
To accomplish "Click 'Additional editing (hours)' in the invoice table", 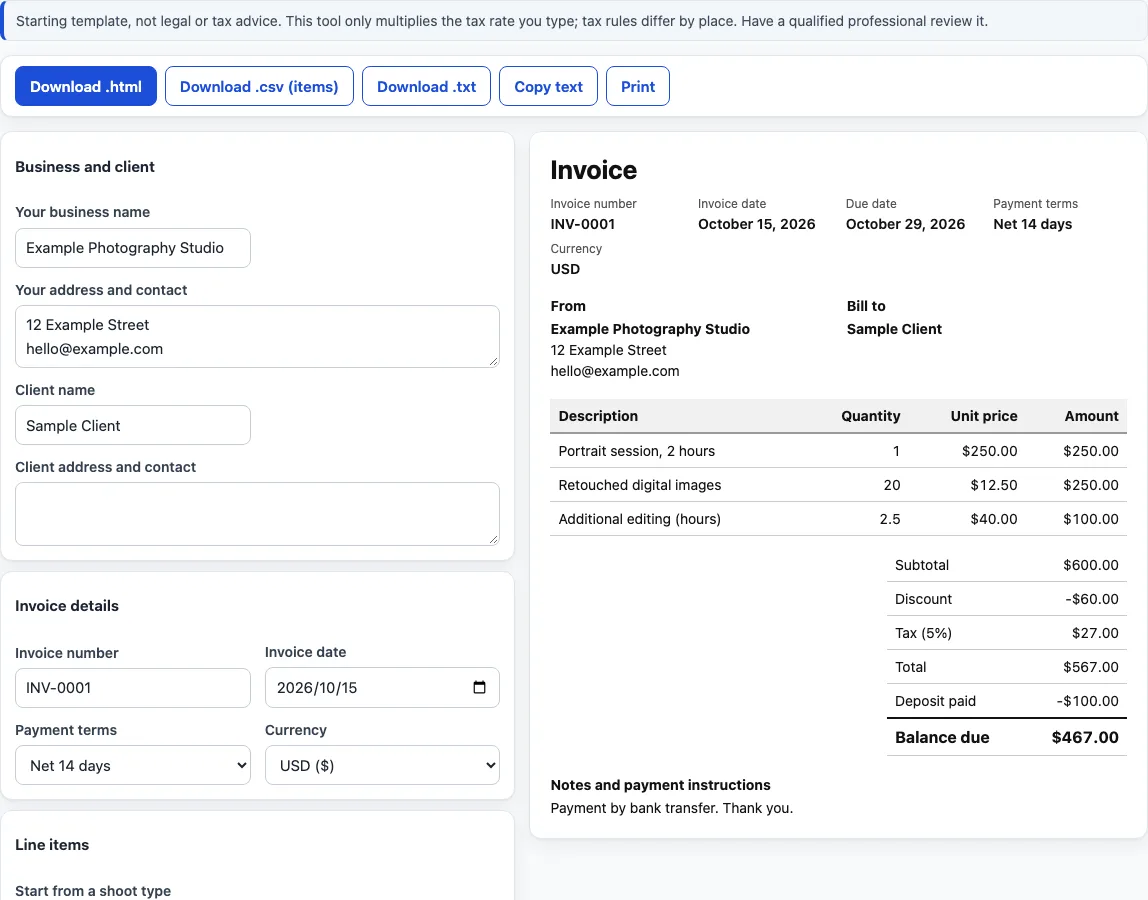I will point(639,519).
